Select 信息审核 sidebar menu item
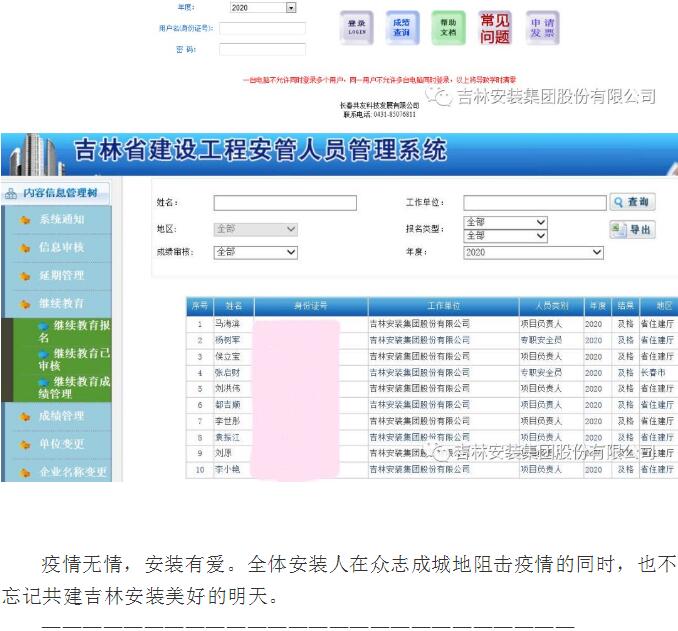Screen dimensions: 678x631 (61, 247)
